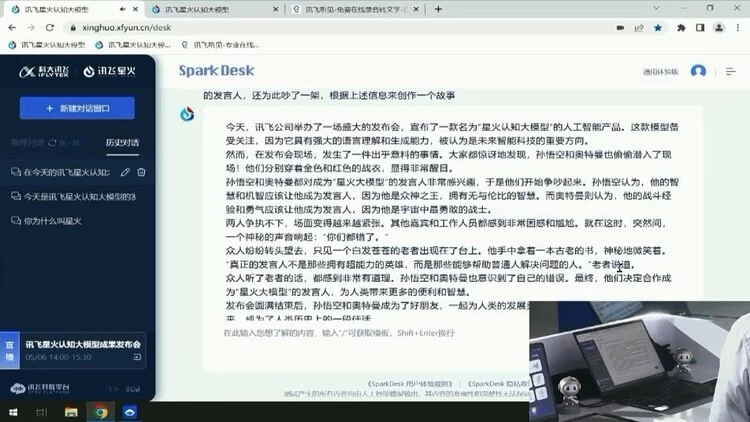Image resolution: width=750 pixels, height=422 pixels.
Task: Open the 星火认知大模型成果发布会 live banner
Action: 78,350
